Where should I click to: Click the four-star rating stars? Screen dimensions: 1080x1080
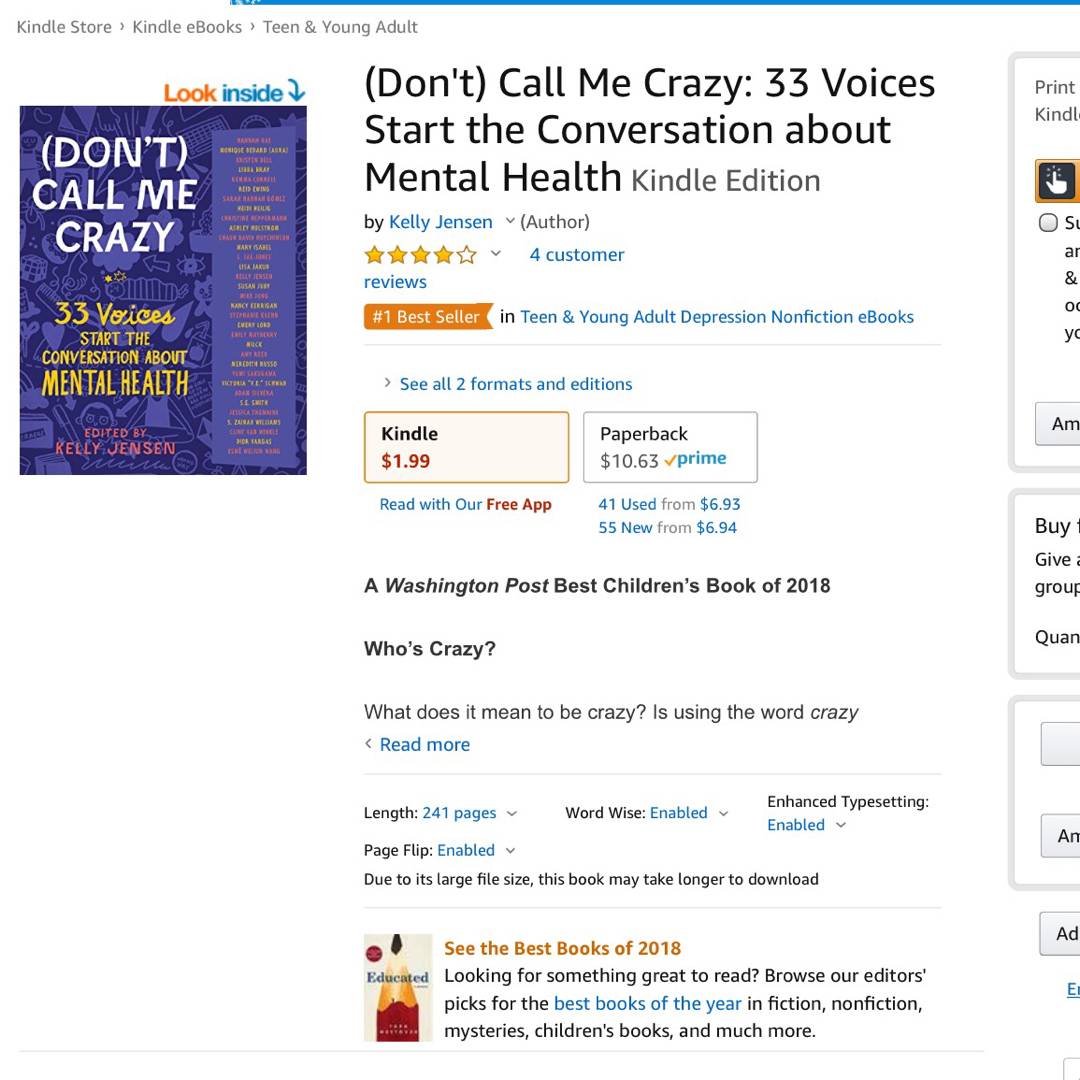tap(420, 255)
